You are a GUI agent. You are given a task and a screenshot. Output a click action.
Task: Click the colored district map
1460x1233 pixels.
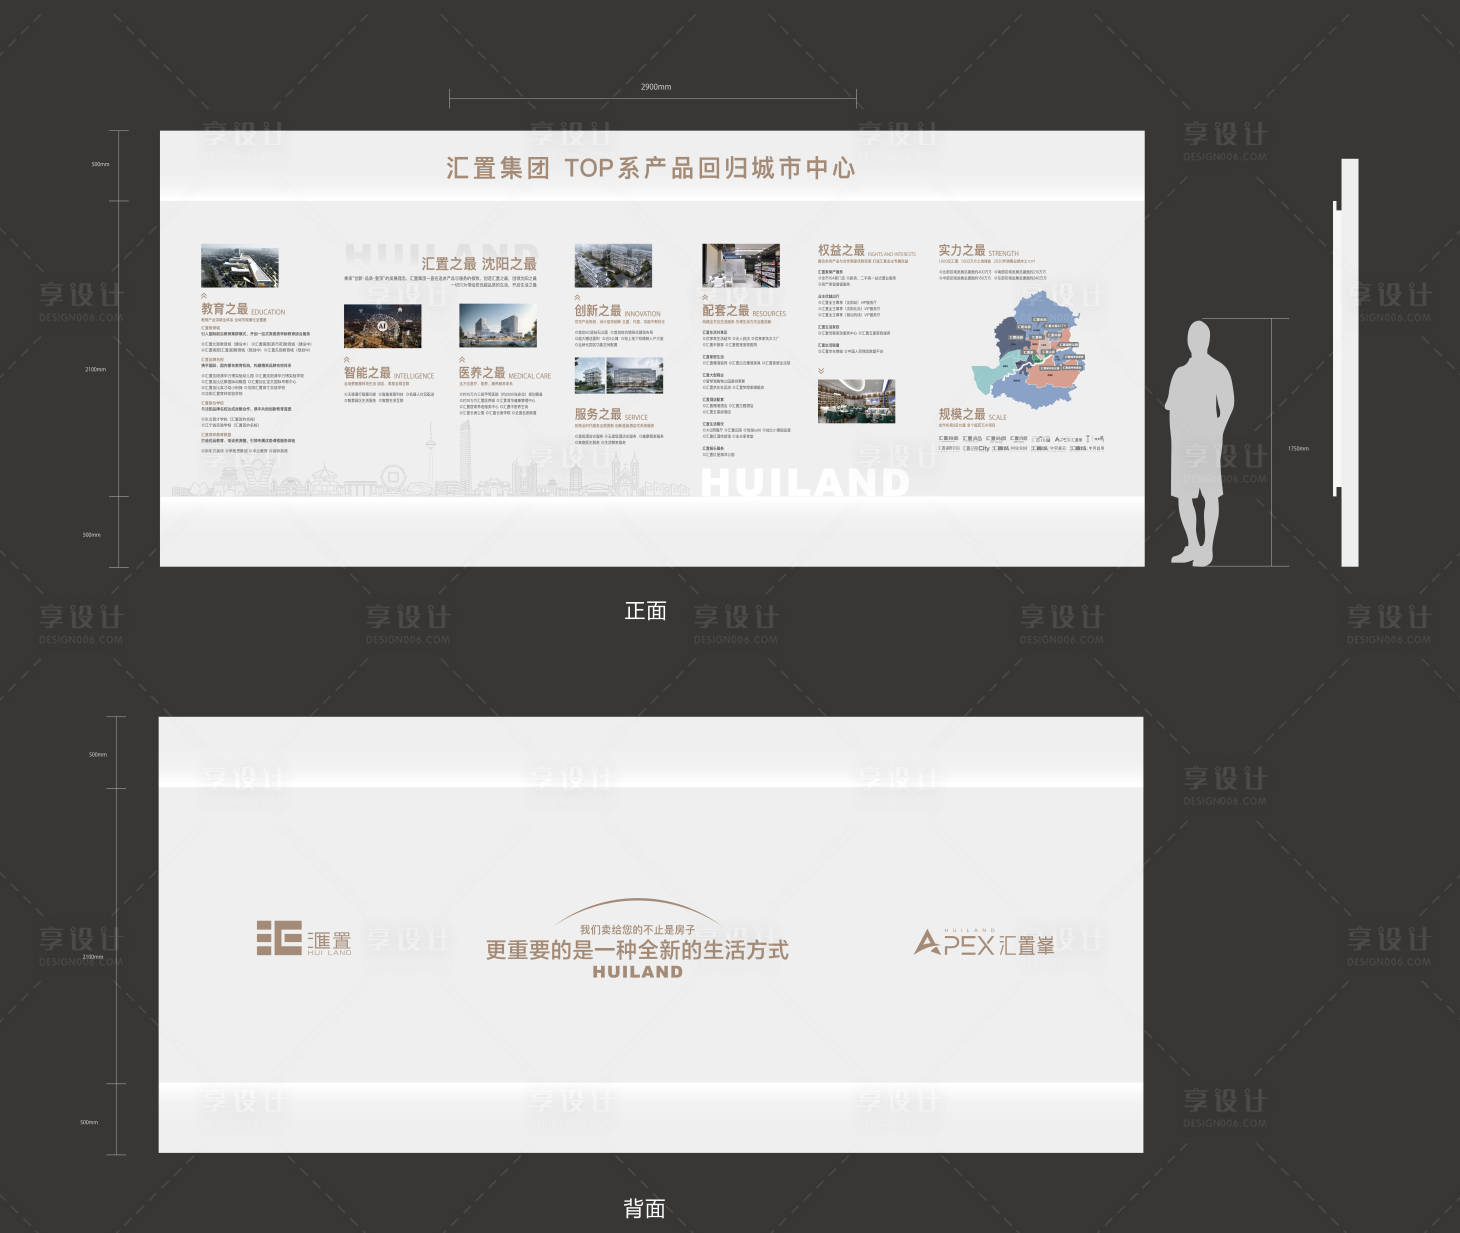tap(1028, 350)
